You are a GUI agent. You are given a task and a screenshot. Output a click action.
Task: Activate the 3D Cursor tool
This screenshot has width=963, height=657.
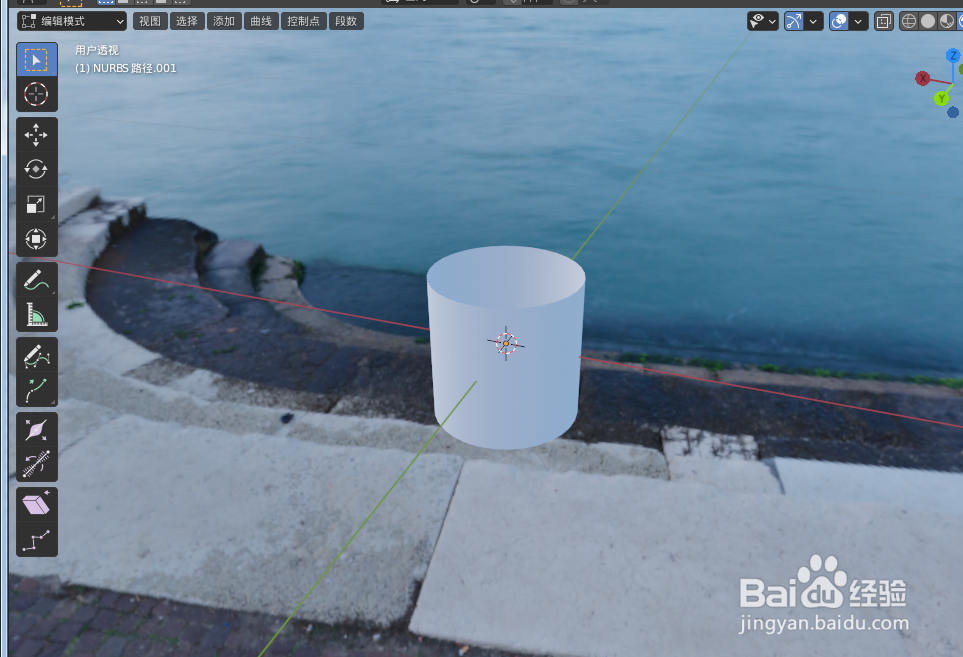36,94
